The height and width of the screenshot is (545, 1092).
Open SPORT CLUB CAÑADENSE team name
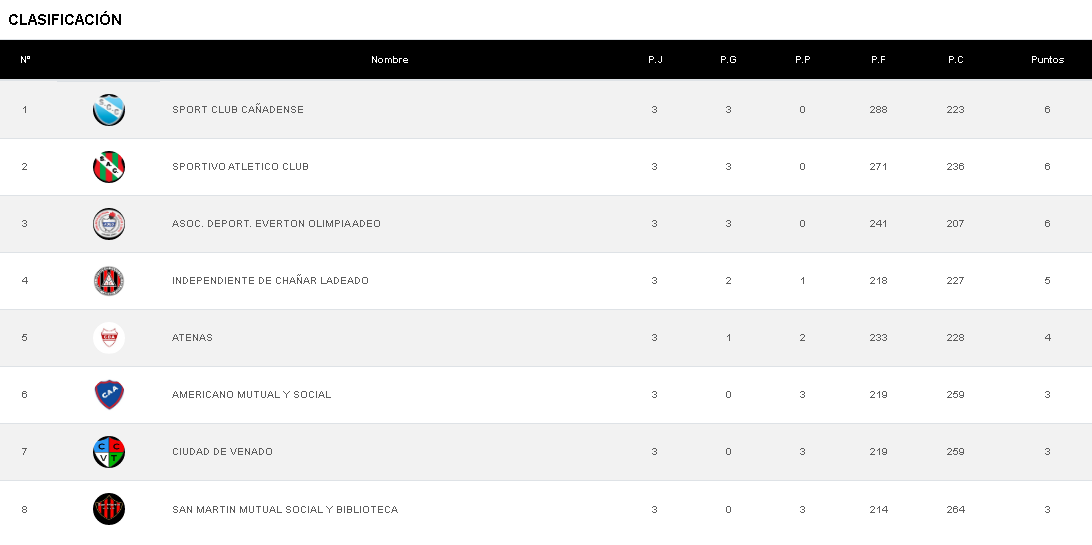(238, 110)
